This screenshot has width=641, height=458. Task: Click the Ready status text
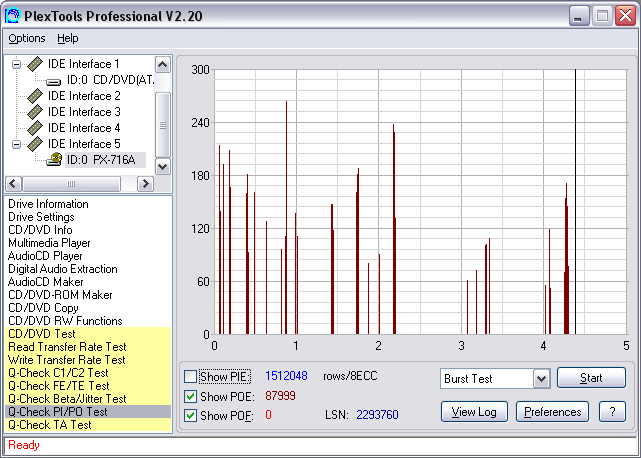tap(24, 445)
